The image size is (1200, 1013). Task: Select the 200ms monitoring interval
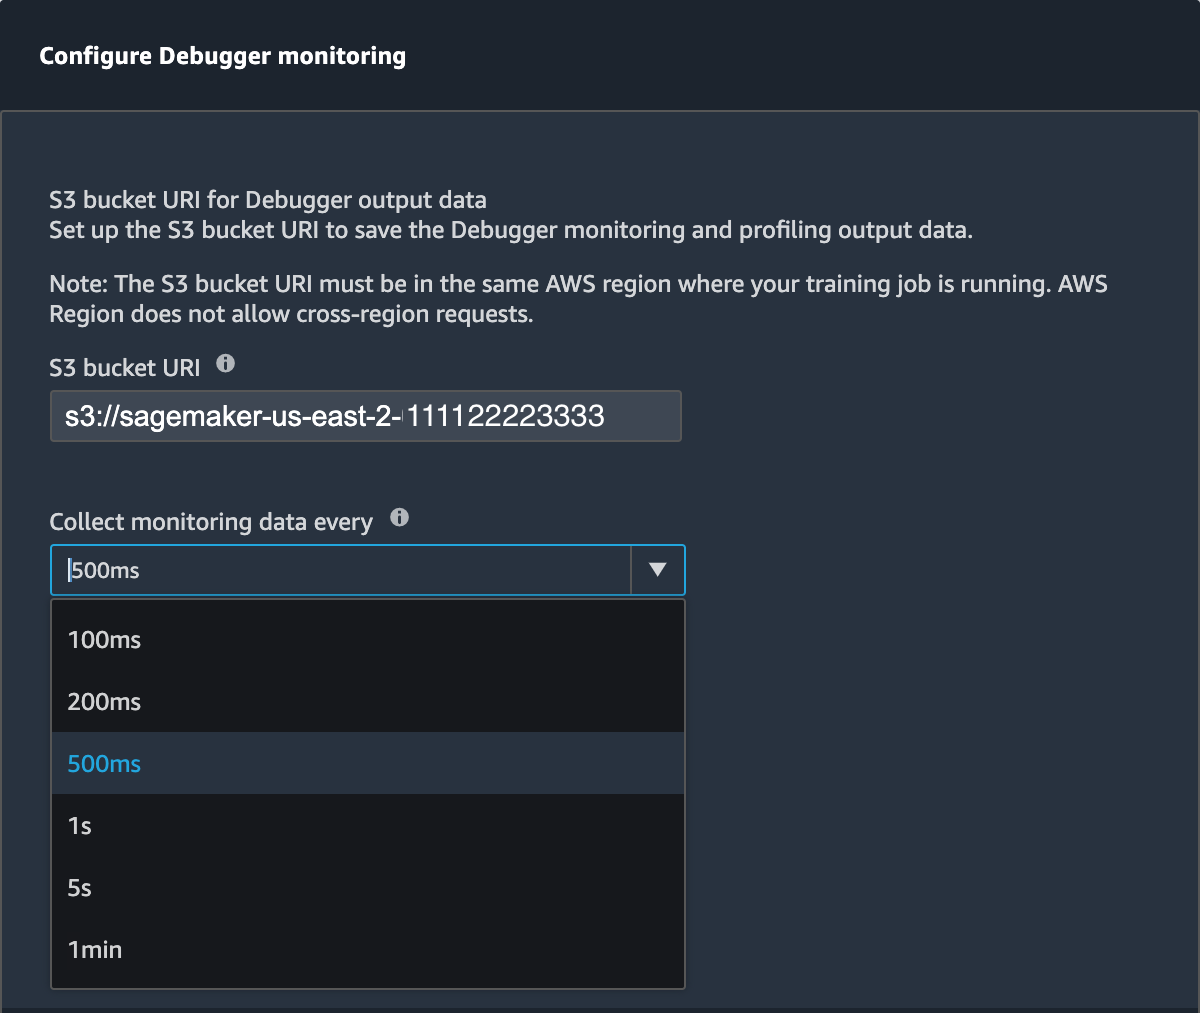coord(104,701)
